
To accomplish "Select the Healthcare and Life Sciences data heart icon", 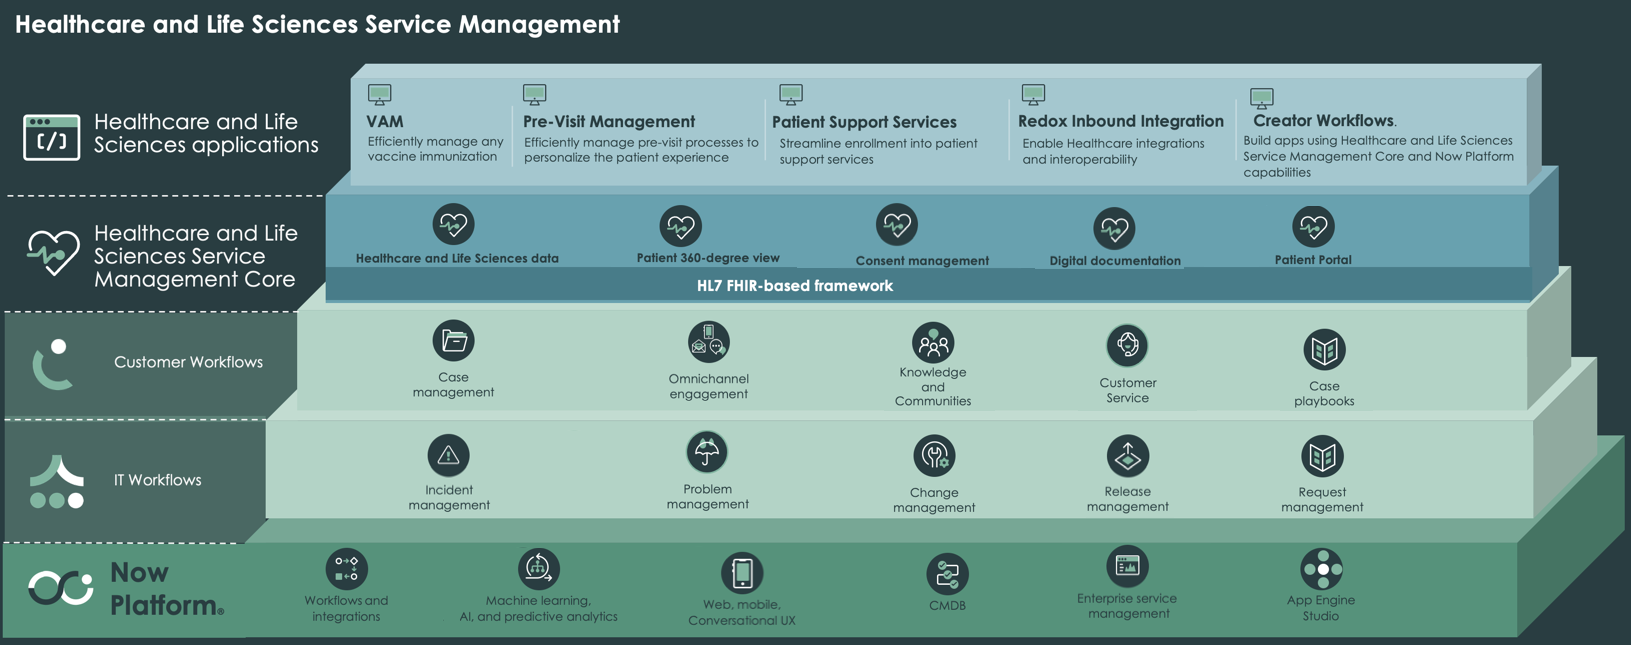I will pos(453,224).
